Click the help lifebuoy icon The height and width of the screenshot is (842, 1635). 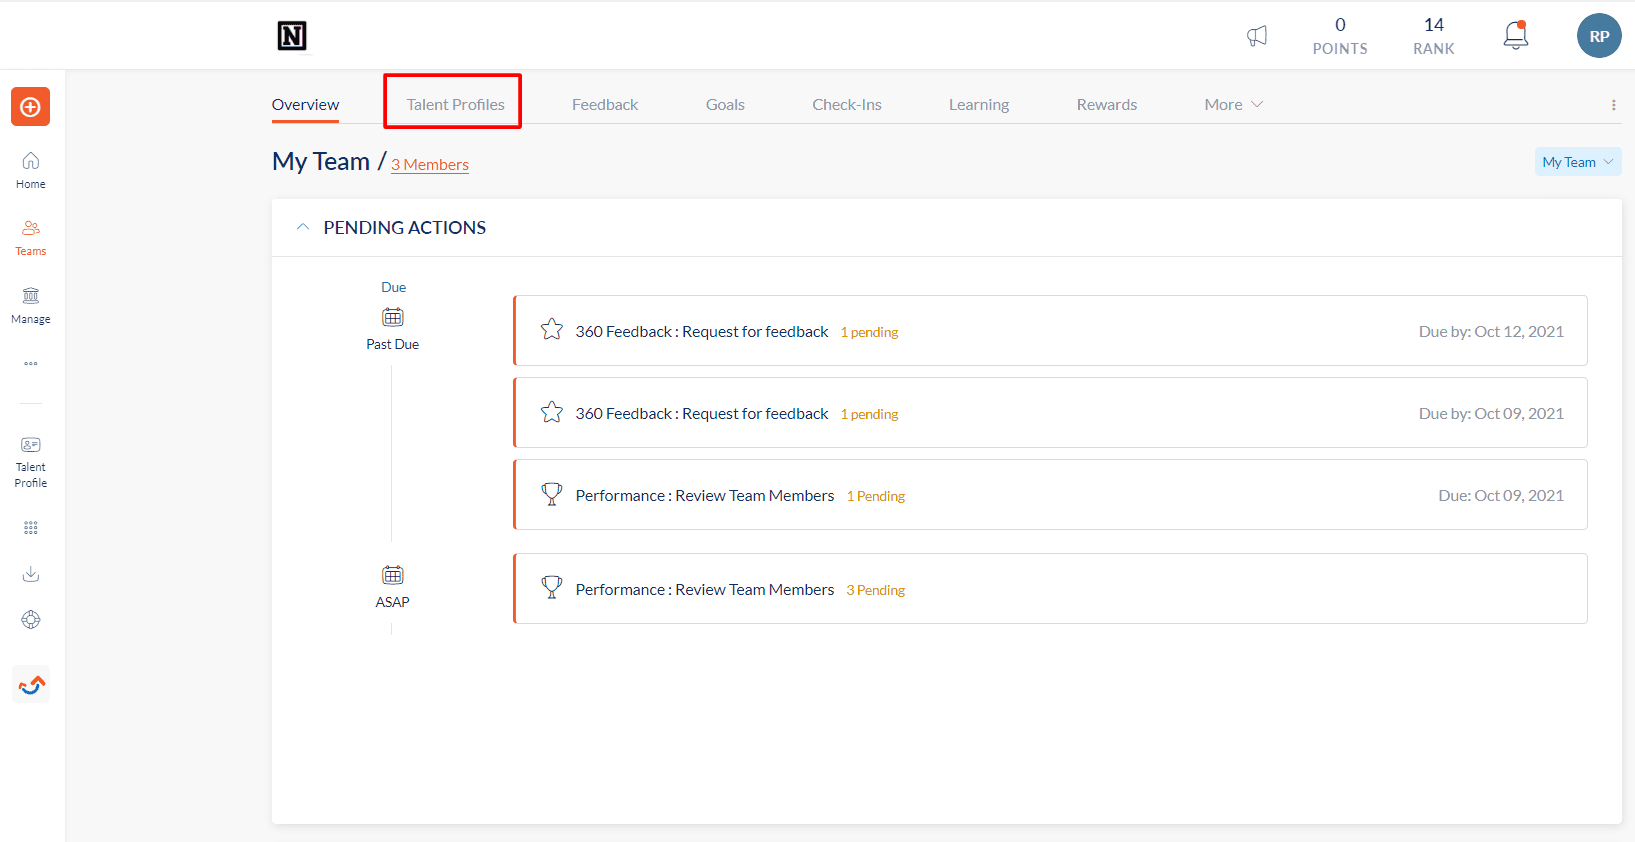click(x=31, y=620)
